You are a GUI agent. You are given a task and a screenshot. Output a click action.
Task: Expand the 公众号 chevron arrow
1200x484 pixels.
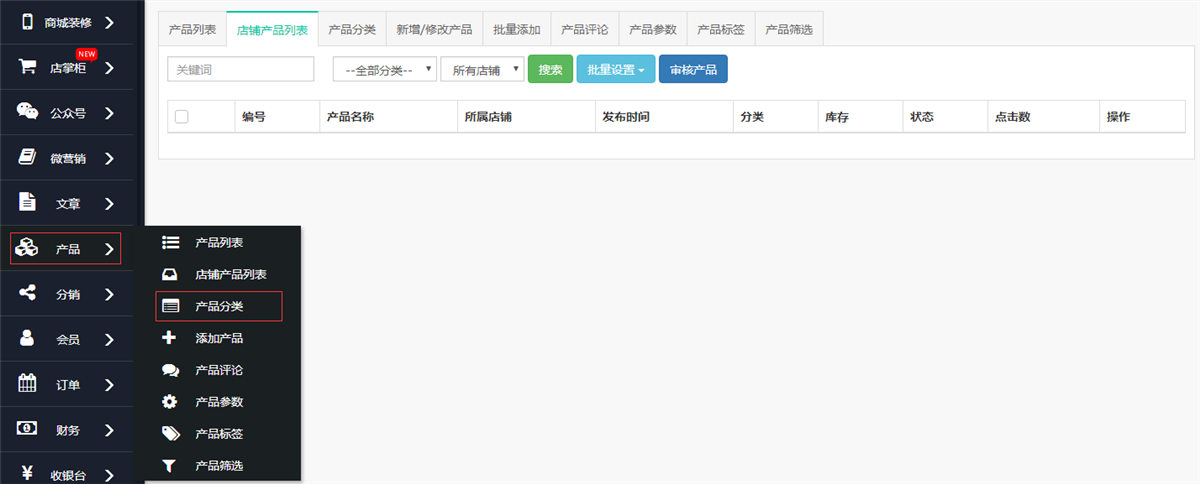[109, 113]
